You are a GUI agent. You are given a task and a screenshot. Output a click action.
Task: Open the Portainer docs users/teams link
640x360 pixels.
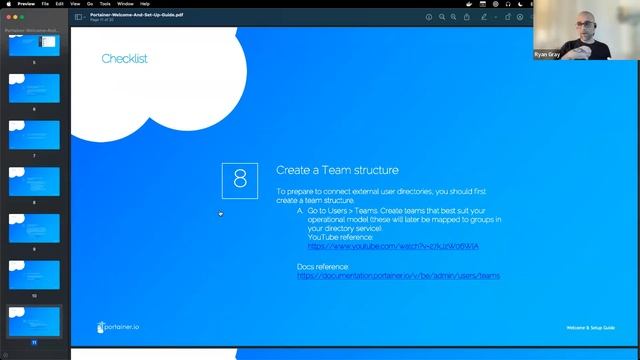398,276
